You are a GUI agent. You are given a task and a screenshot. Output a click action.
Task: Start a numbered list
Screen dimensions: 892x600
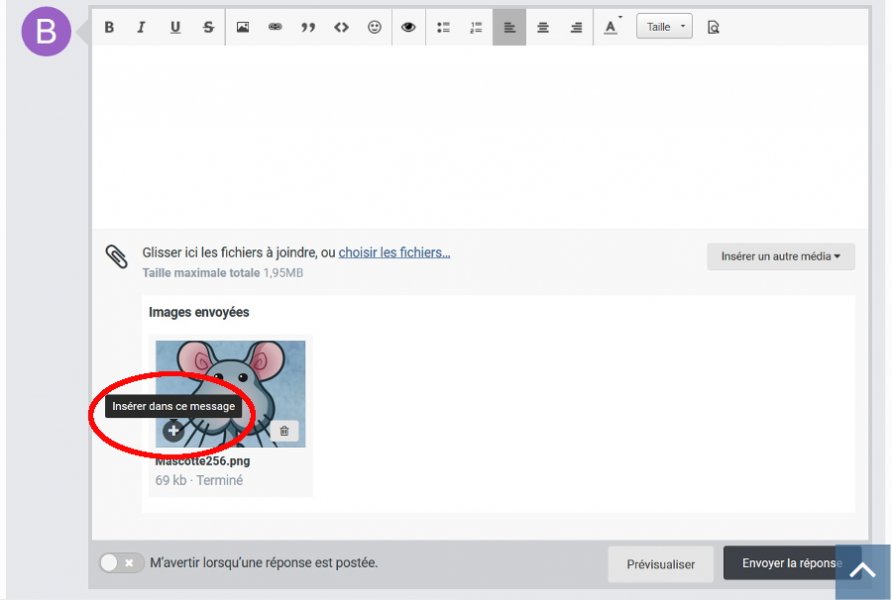(x=476, y=28)
